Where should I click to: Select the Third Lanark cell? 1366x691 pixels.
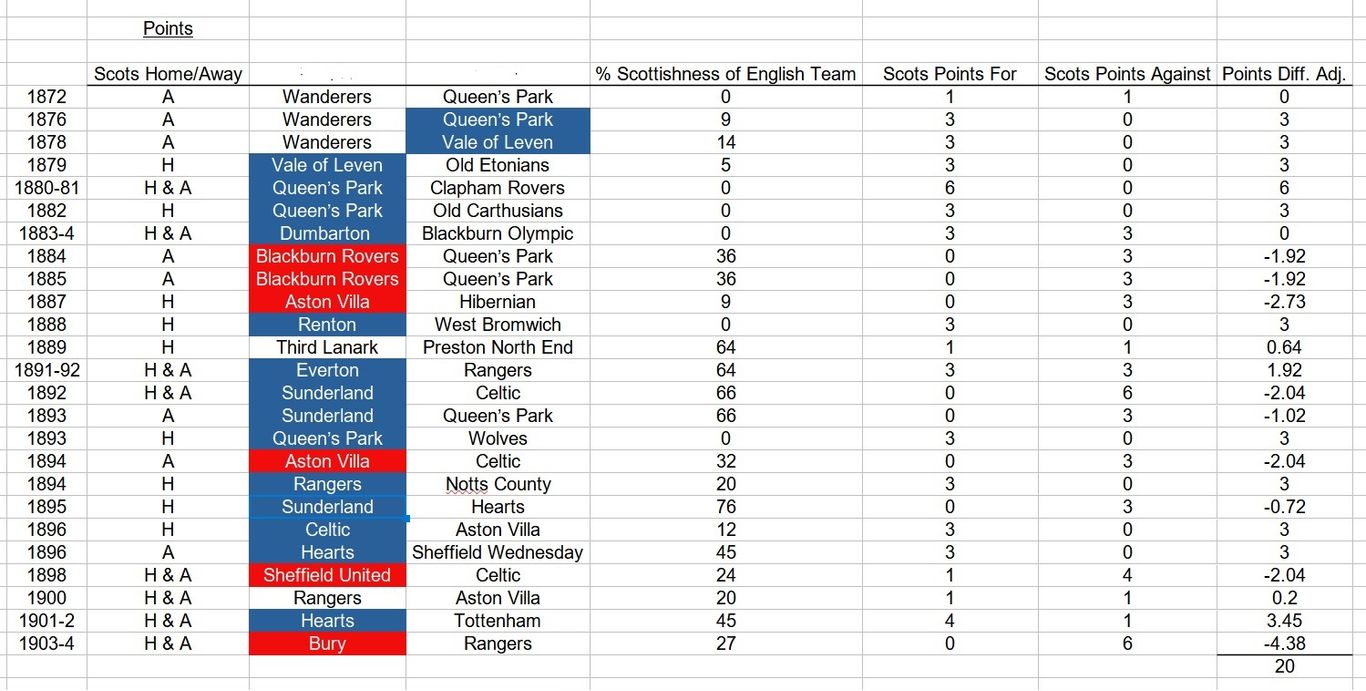coord(327,348)
